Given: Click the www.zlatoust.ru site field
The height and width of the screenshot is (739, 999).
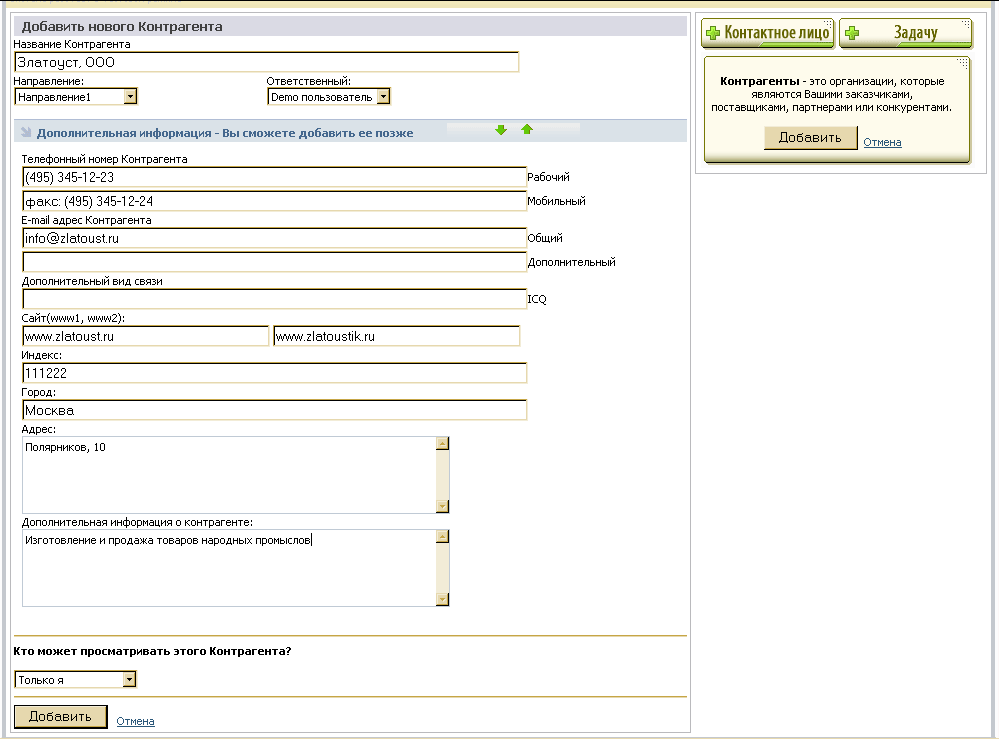Looking at the screenshot, I should pyautogui.click(x=145, y=336).
